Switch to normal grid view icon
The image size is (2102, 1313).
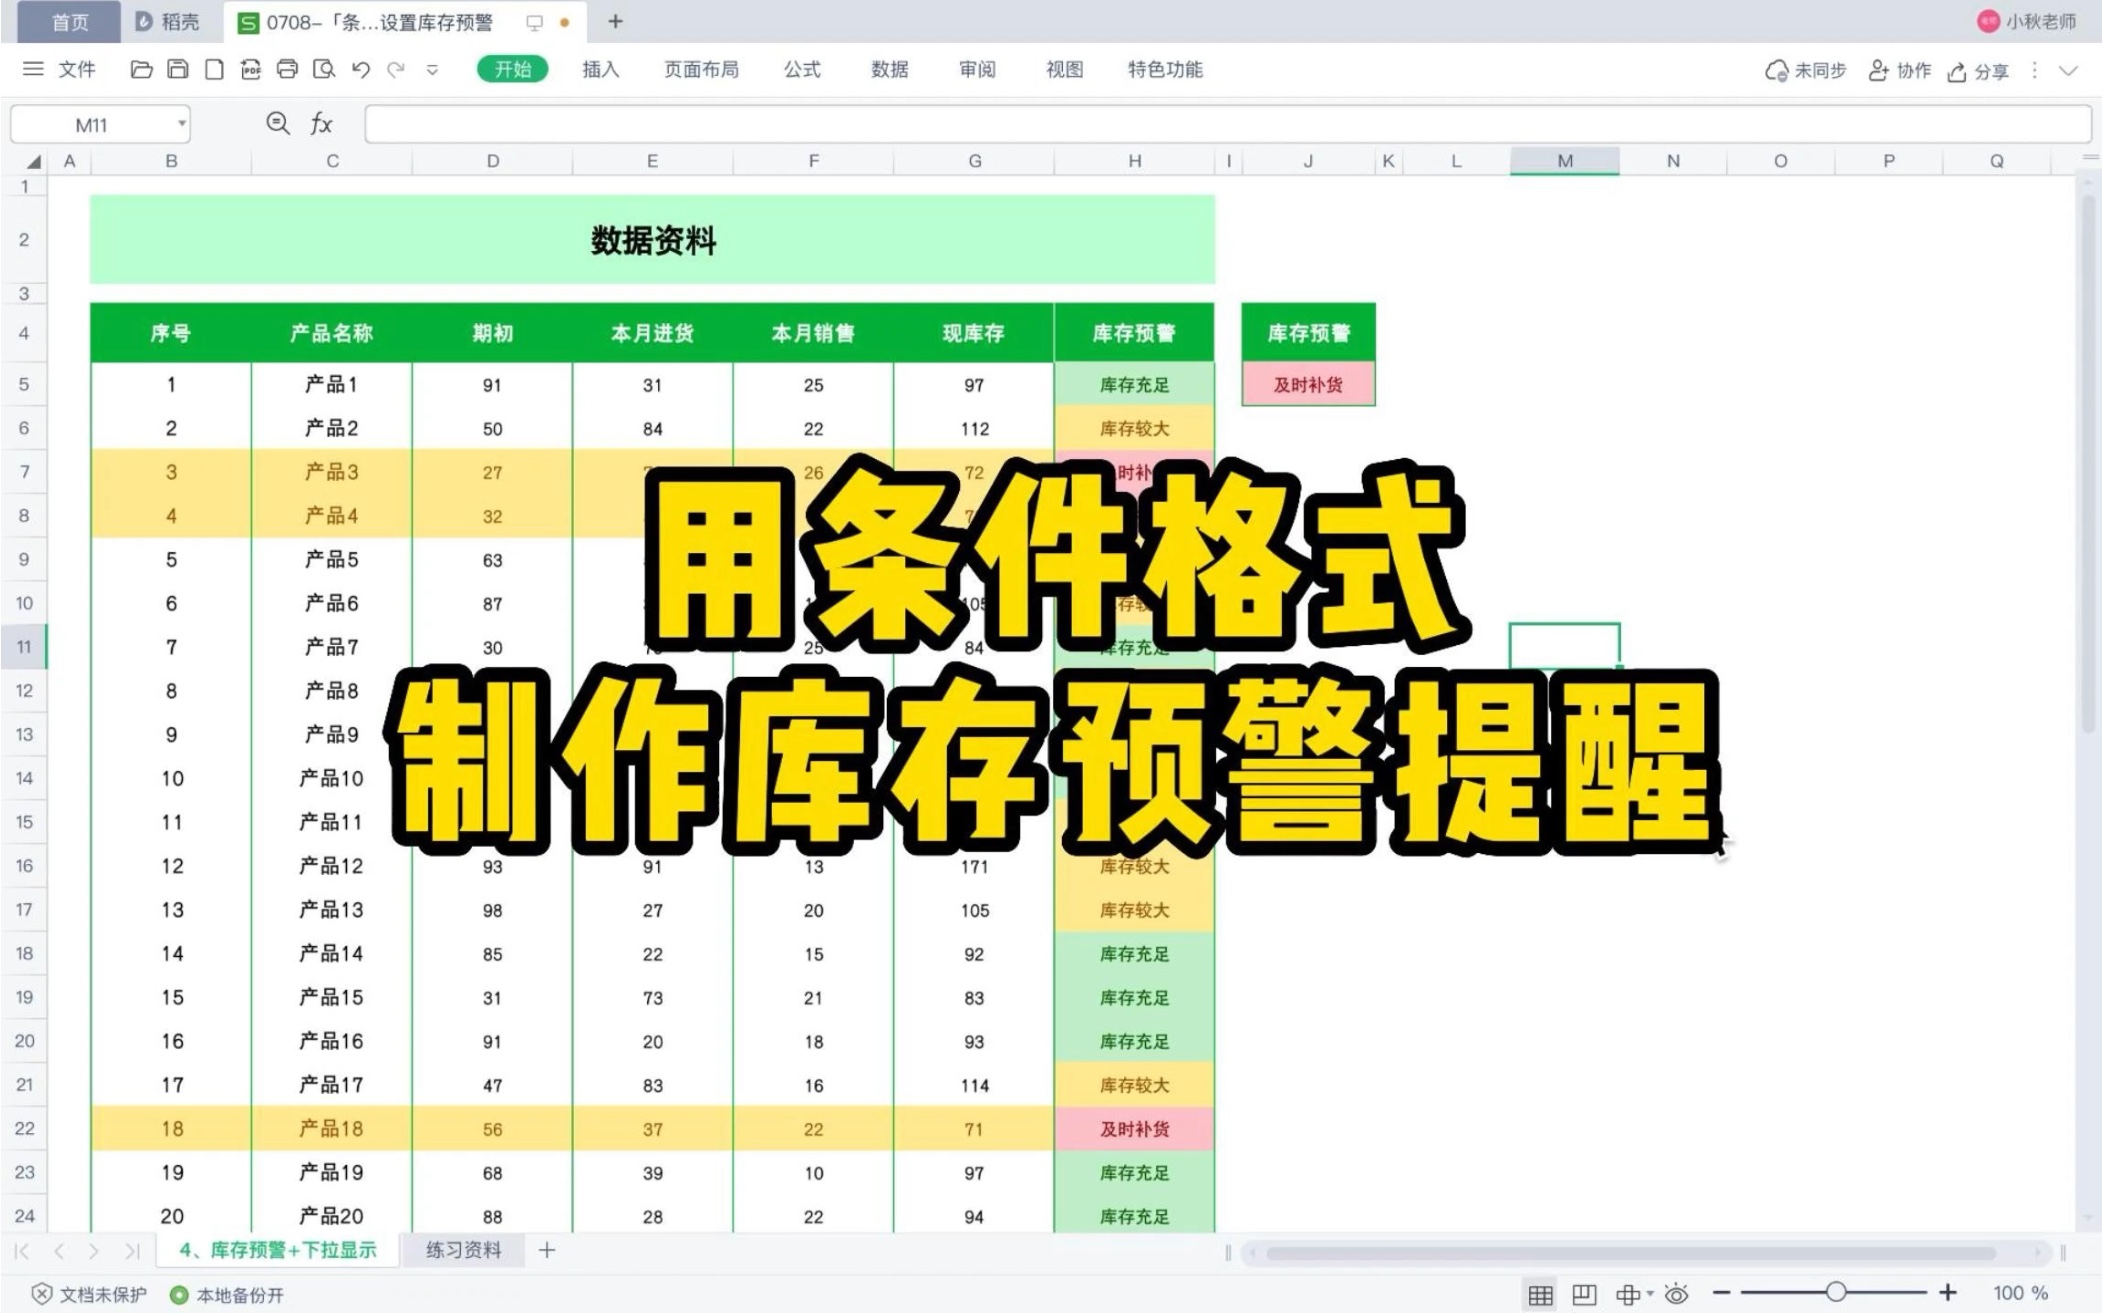pos(1540,1294)
